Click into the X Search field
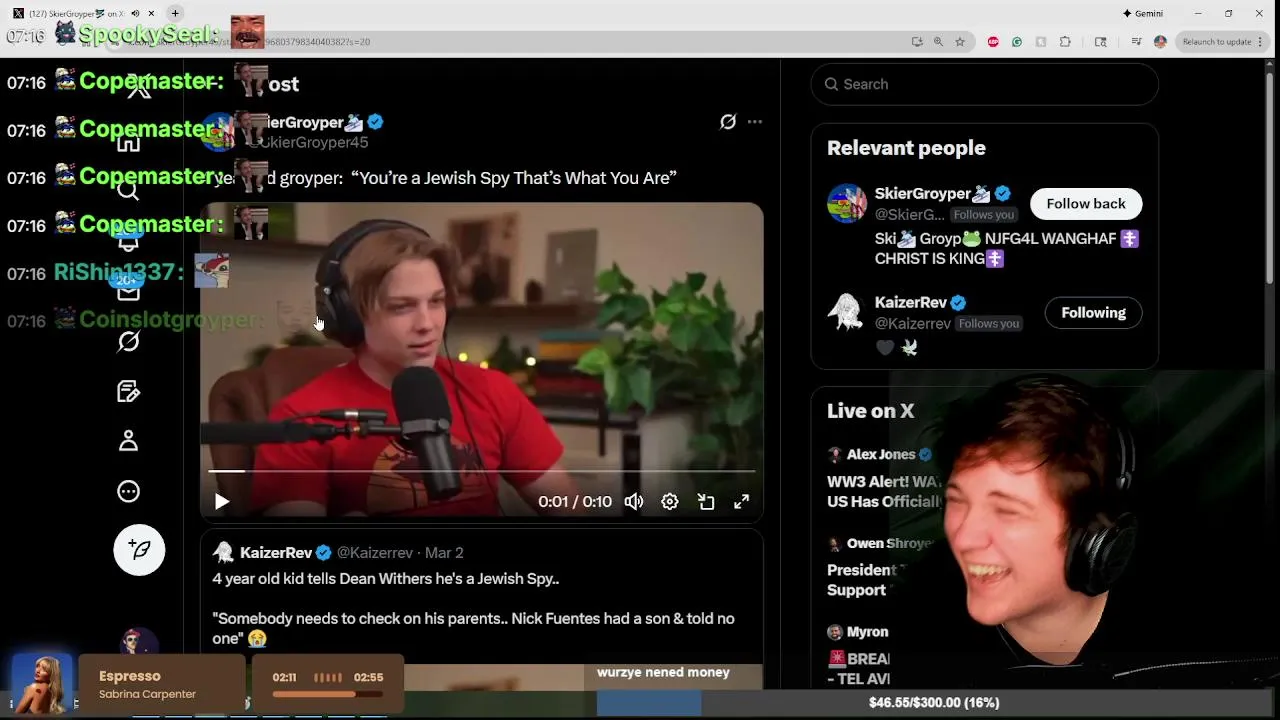This screenshot has width=1280, height=720. [985, 84]
